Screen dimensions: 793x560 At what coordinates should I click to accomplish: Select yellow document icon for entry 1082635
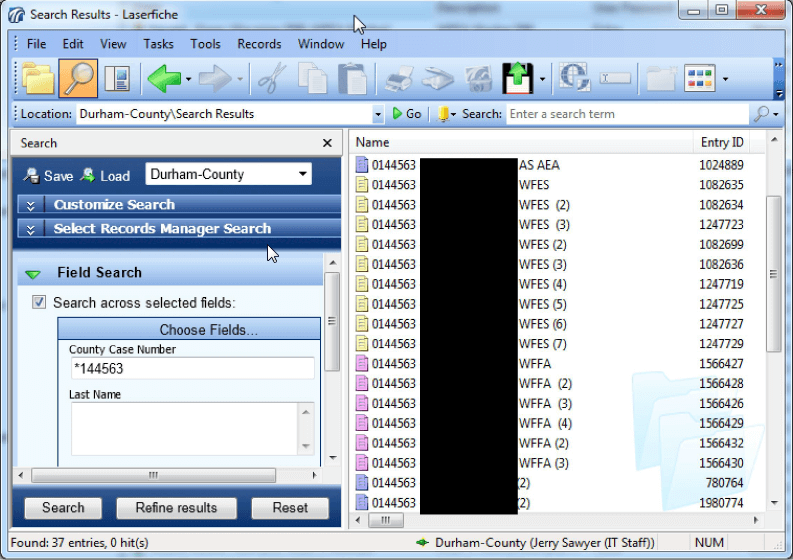[x=362, y=184]
